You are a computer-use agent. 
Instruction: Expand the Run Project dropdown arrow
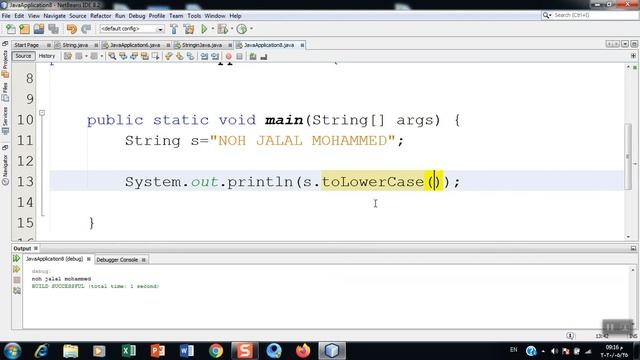[213, 29]
